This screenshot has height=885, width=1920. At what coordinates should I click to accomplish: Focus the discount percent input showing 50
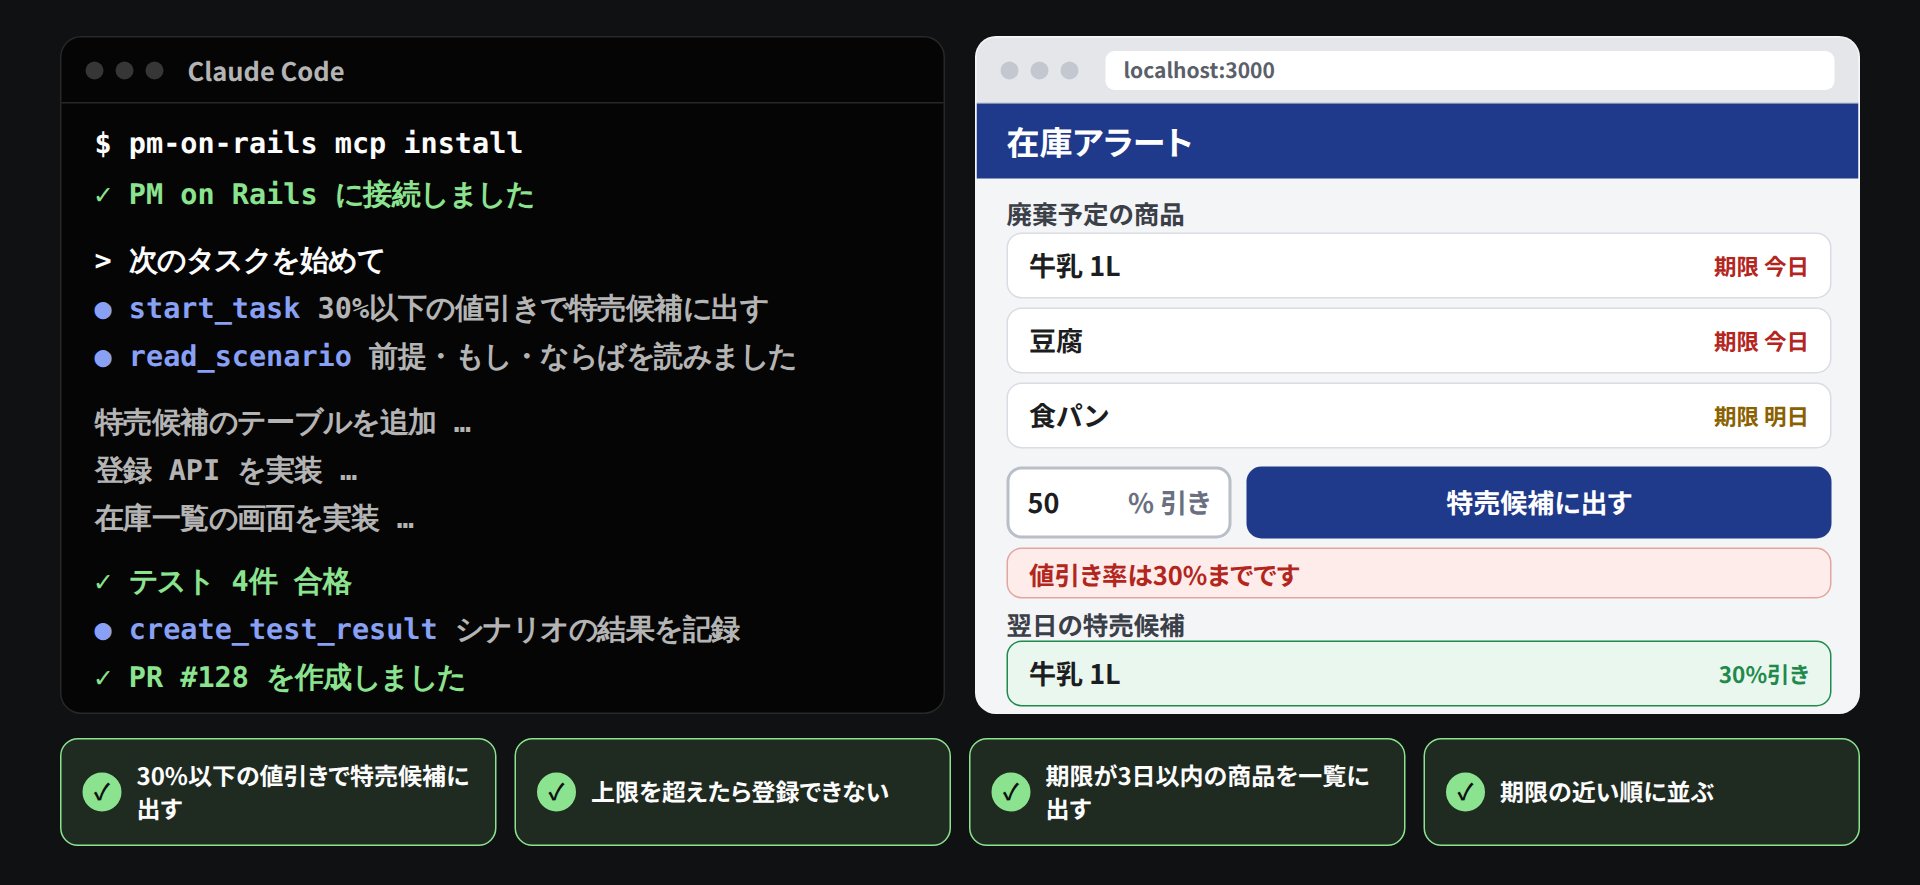tap(1118, 503)
